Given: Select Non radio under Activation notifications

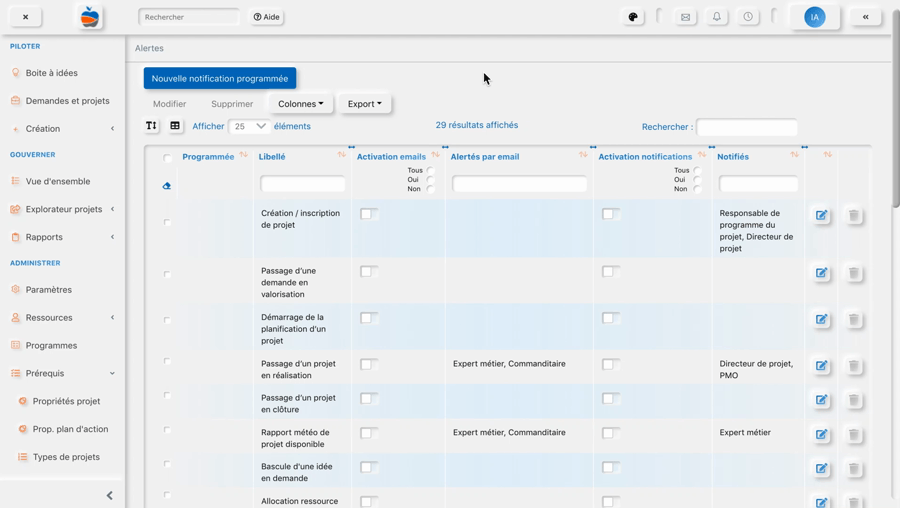Looking at the screenshot, I should (697, 189).
